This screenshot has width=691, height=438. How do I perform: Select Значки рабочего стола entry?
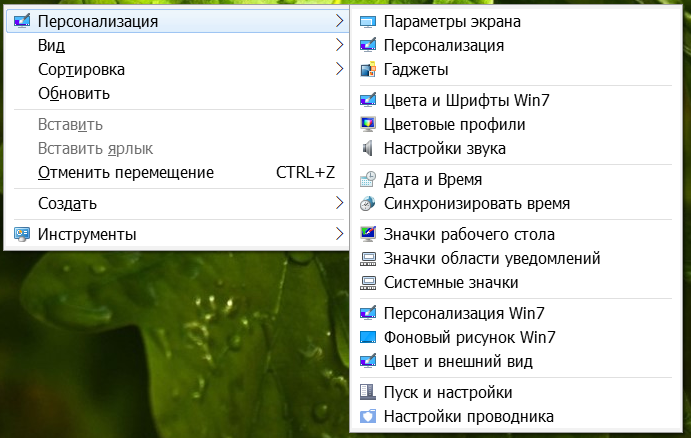click(469, 235)
